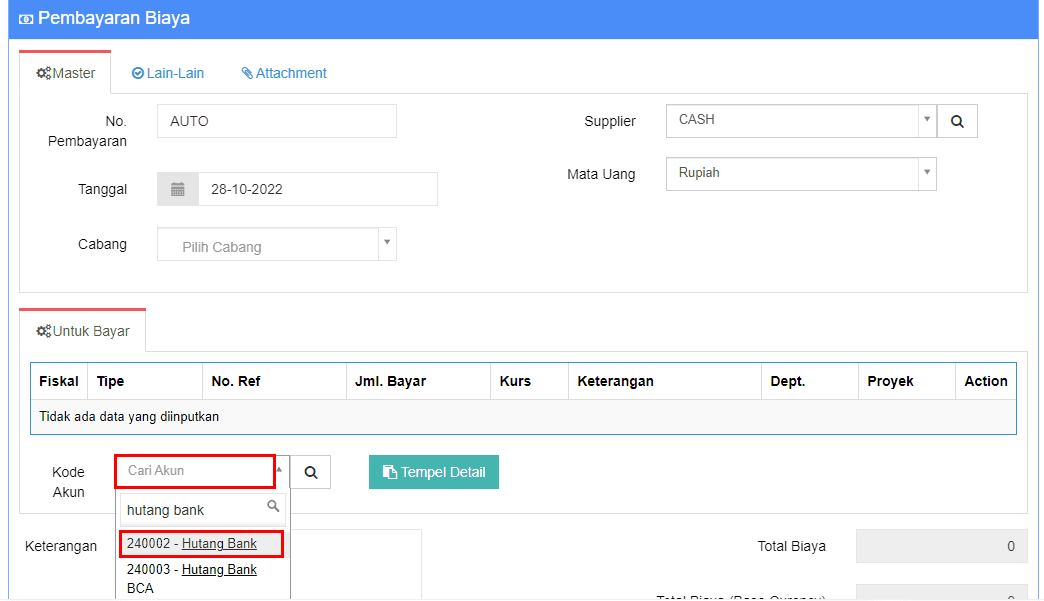Click the magnifier icon in account search box
1044x601 pixels.
(273, 508)
